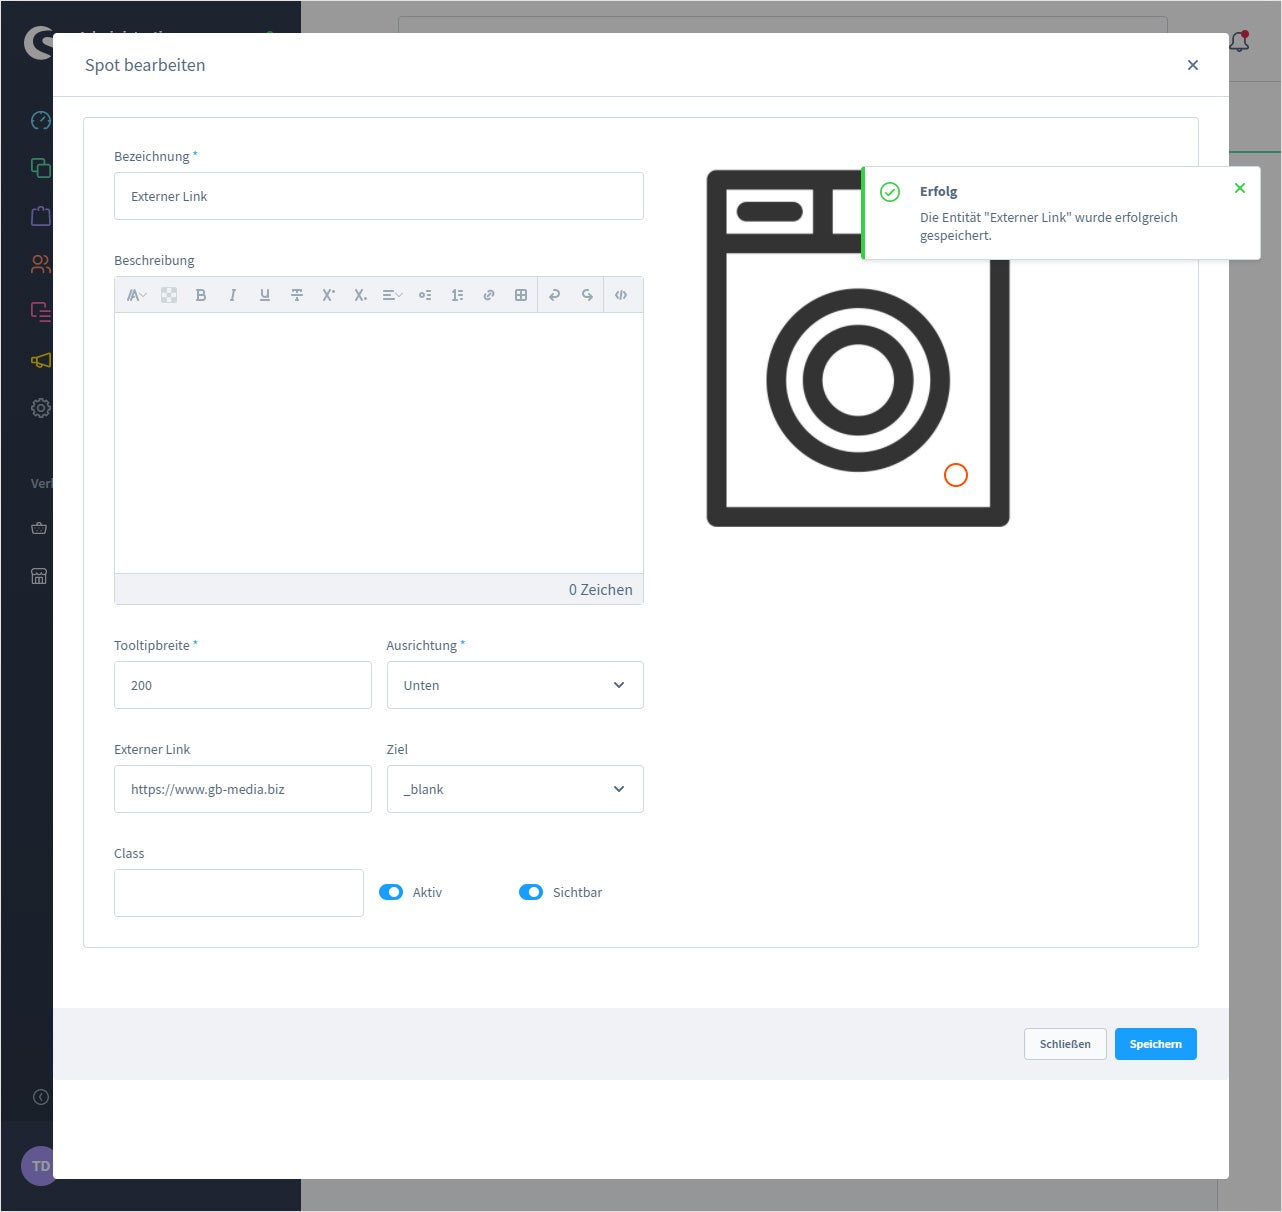The height and width of the screenshot is (1212, 1282).
Task: Click the Tooltipbreite input field
Action: (x=243, y=685)
